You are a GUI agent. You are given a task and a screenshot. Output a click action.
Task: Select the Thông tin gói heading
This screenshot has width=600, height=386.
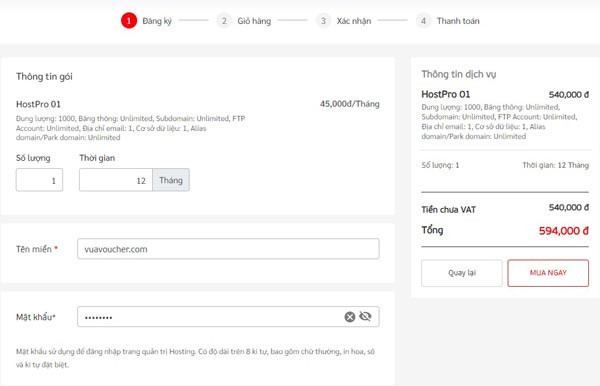pos(44,77)
